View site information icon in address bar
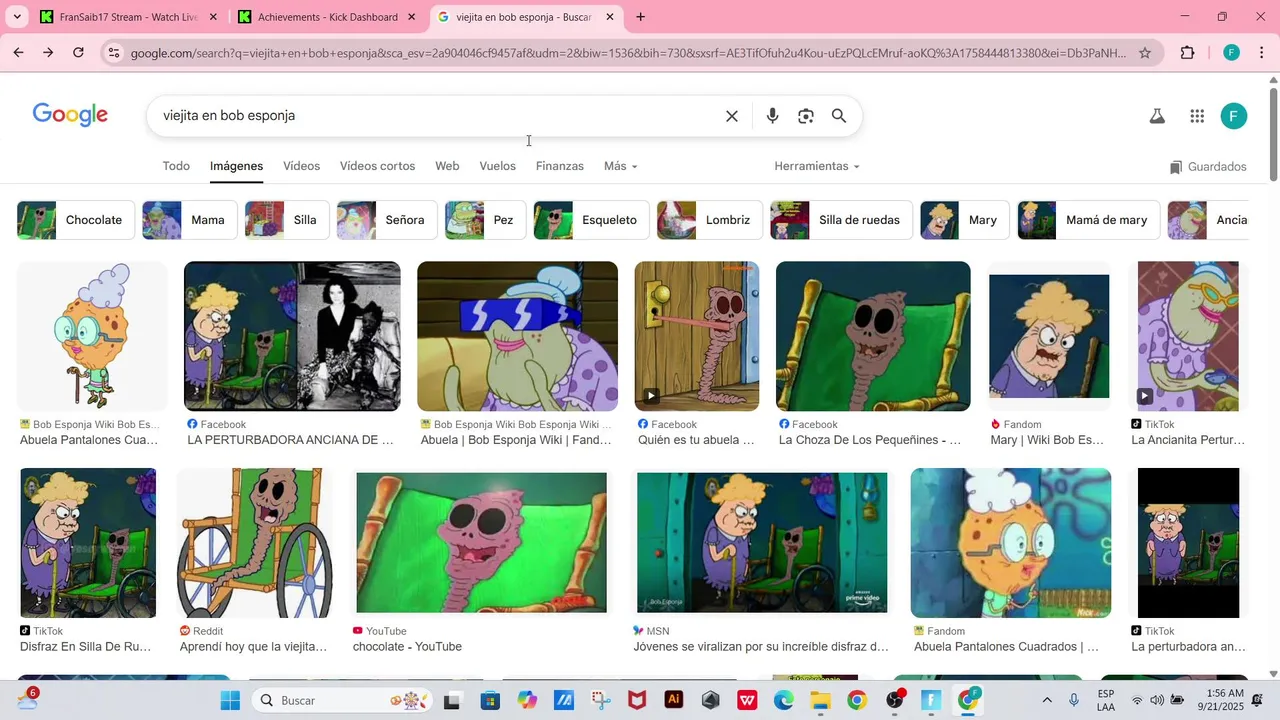1280x720 pixels. pos(113,53)
